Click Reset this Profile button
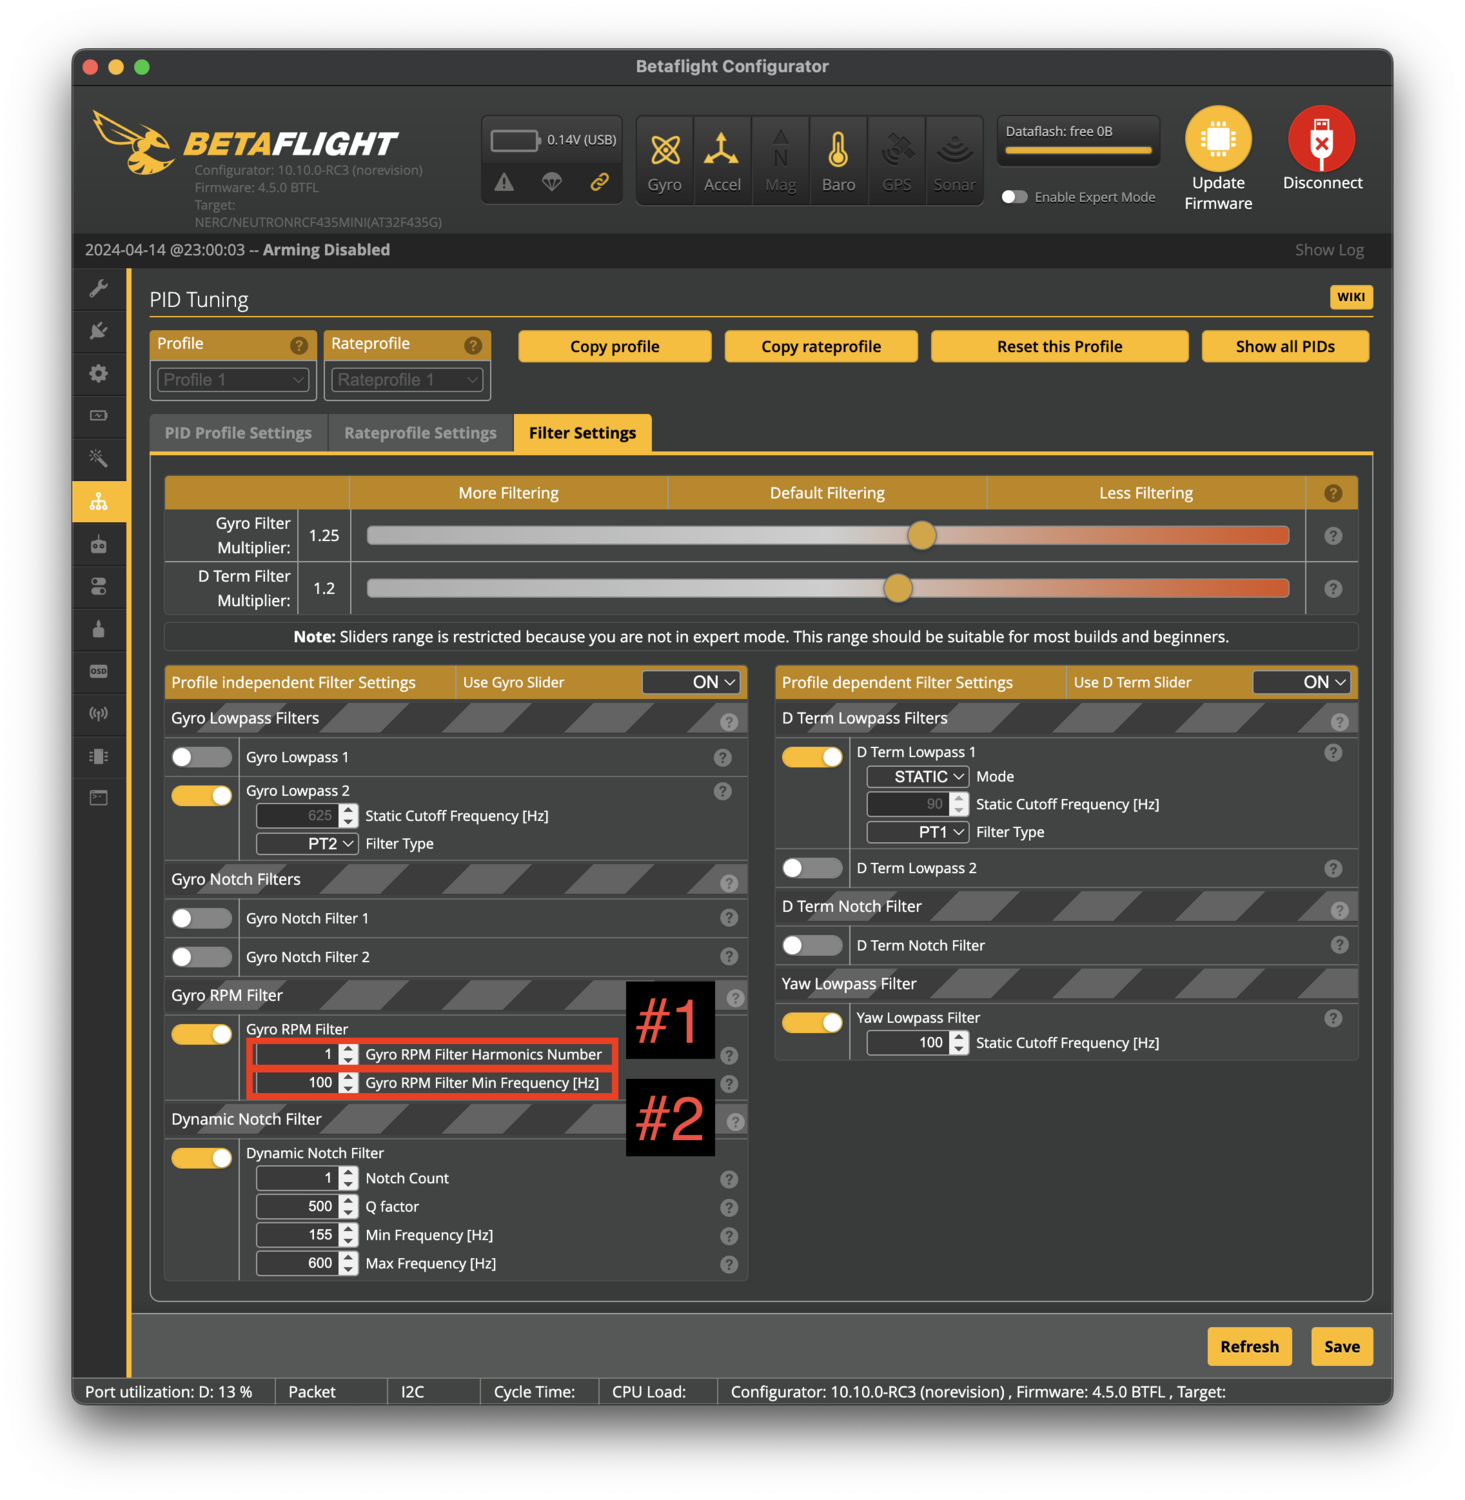1465x1500 pixels. [x=1060, y=347]
